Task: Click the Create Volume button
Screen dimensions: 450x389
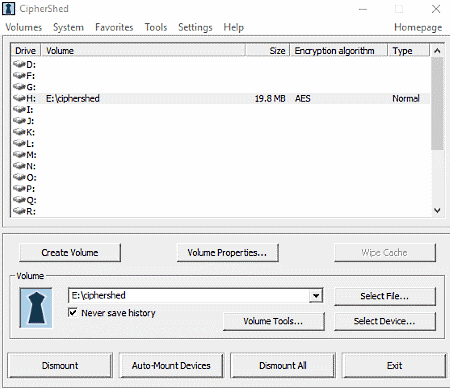Action: coord(70,253)
